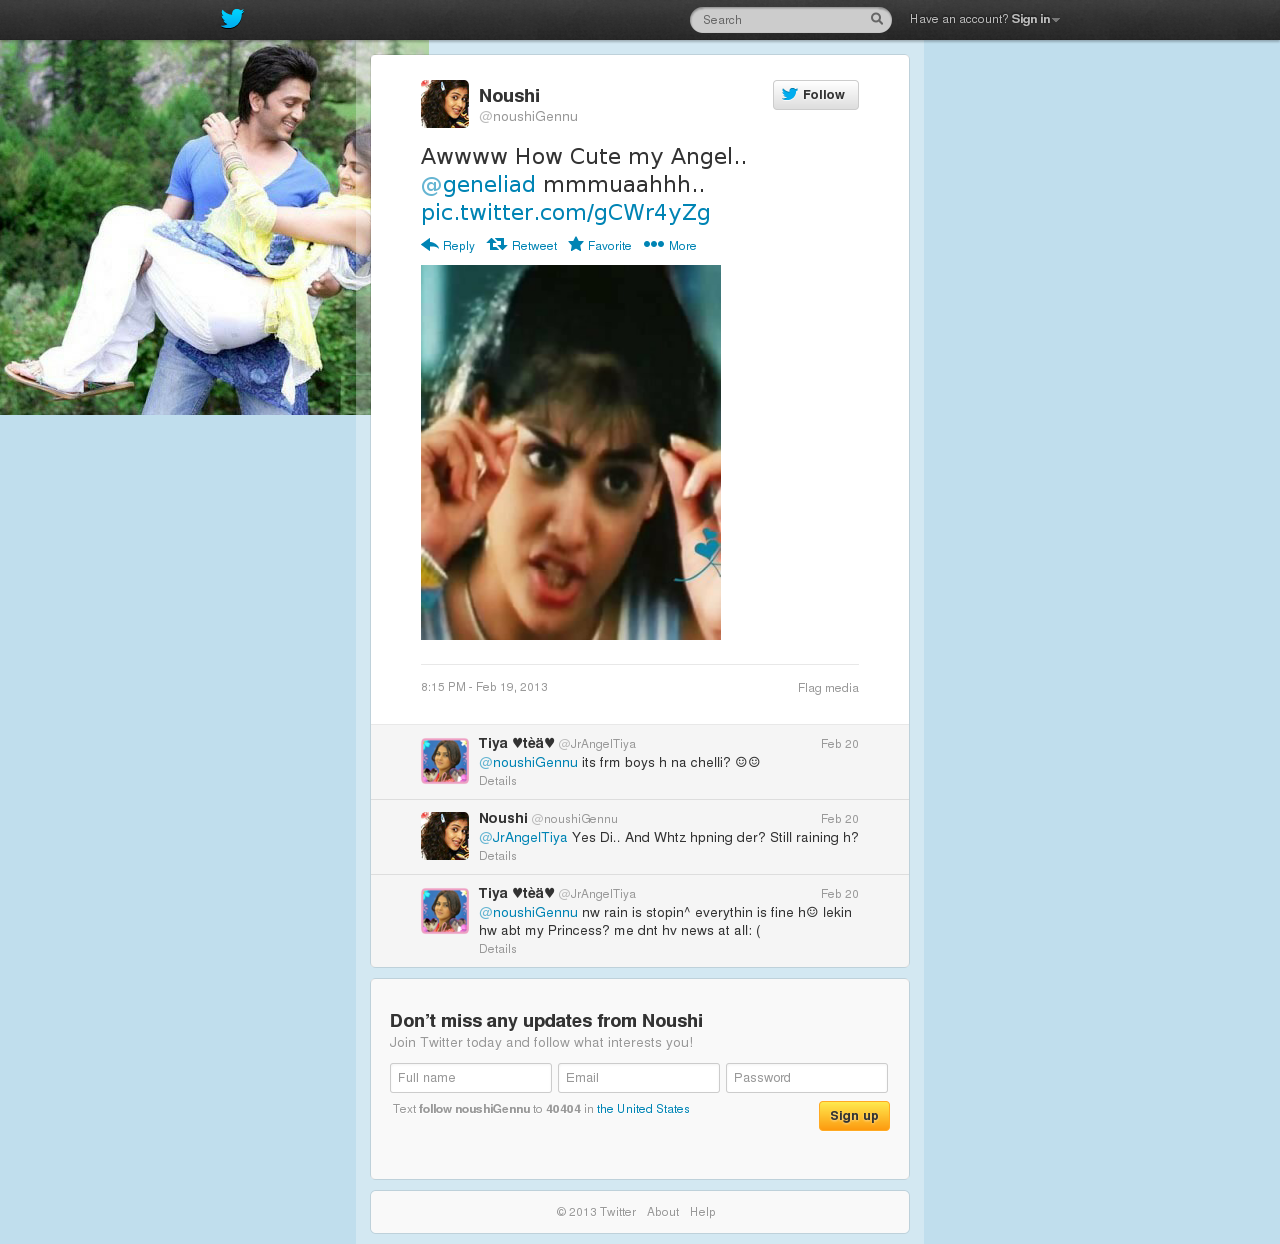Focus the Search input field

(790, 20)
